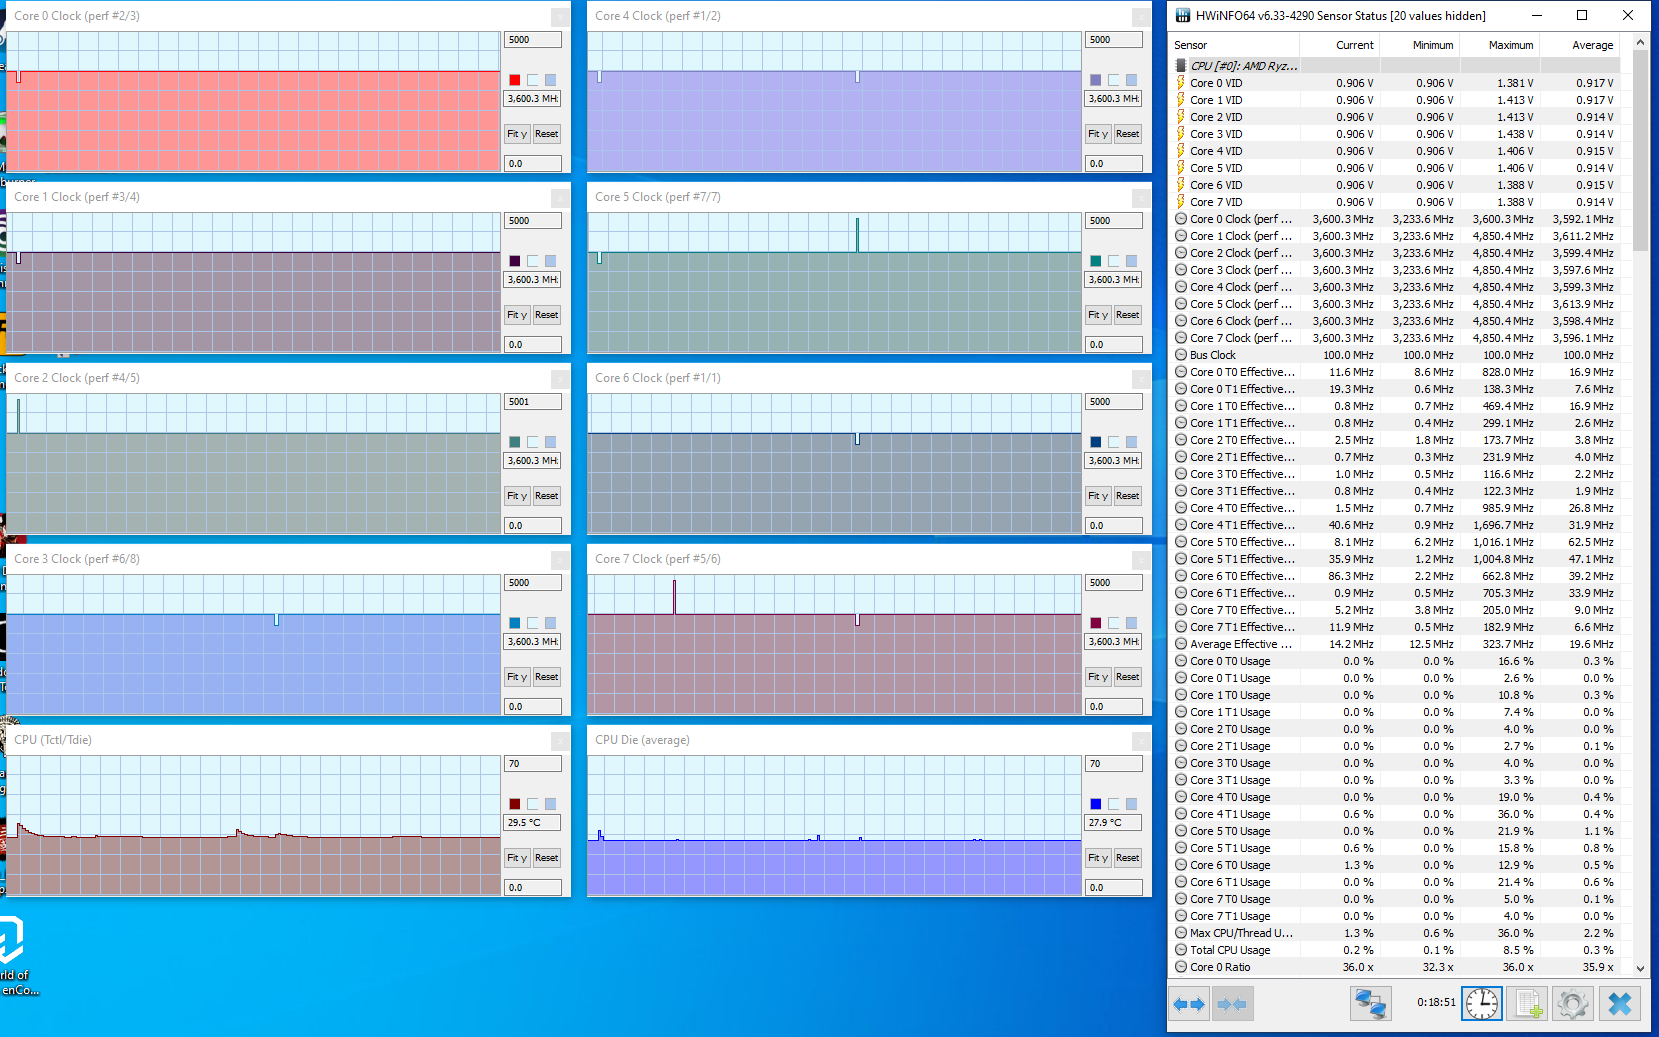Click the Maximum column header

[x=1510, y=45]
